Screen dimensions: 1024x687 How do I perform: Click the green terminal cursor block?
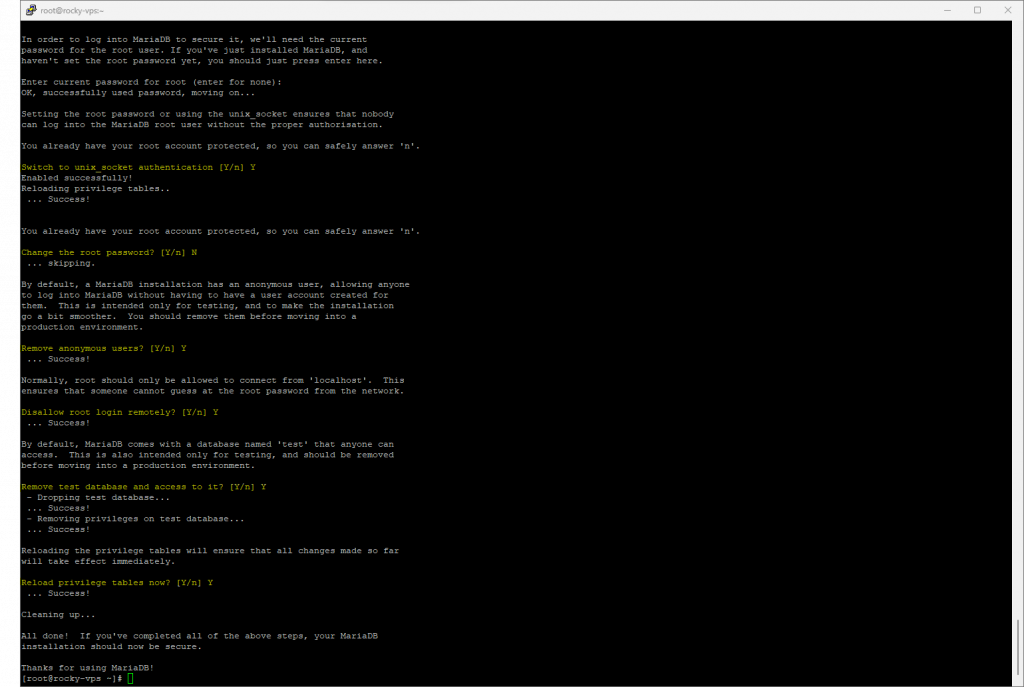[x=130, y=678]
